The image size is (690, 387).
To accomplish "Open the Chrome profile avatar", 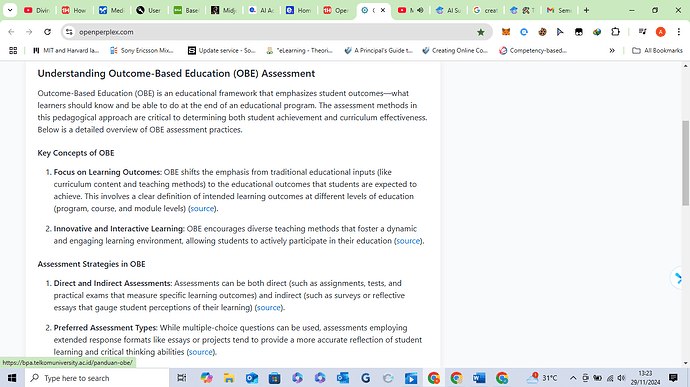I will (x=661, y=32).
